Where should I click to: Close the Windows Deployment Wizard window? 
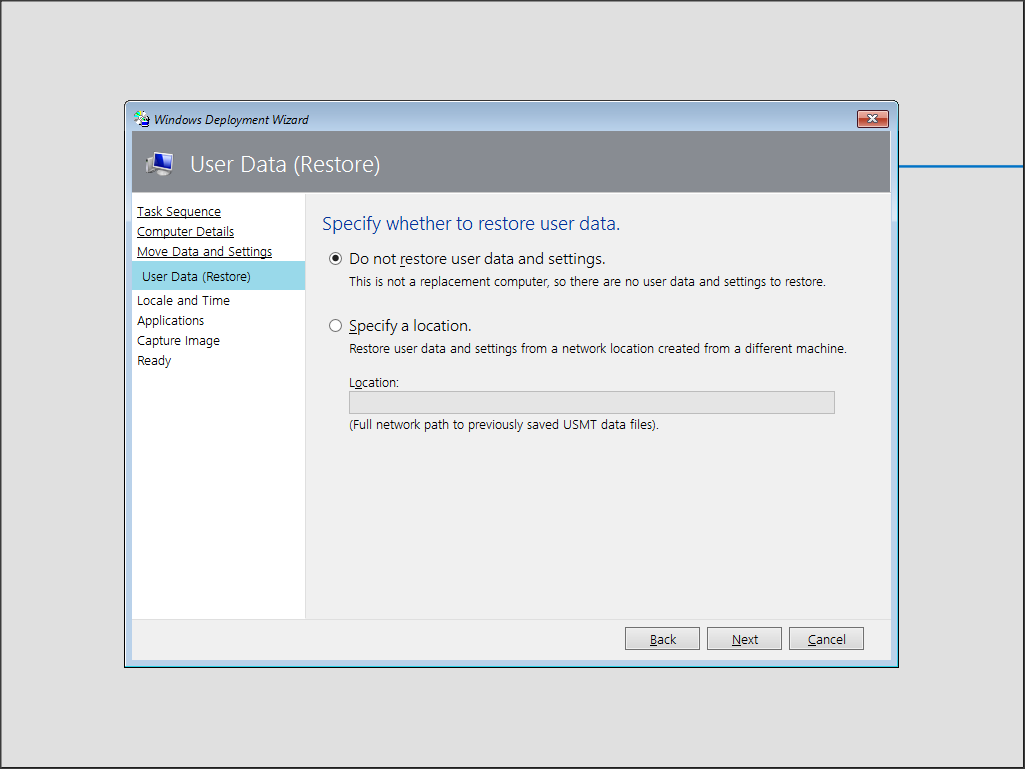[872, 119]
